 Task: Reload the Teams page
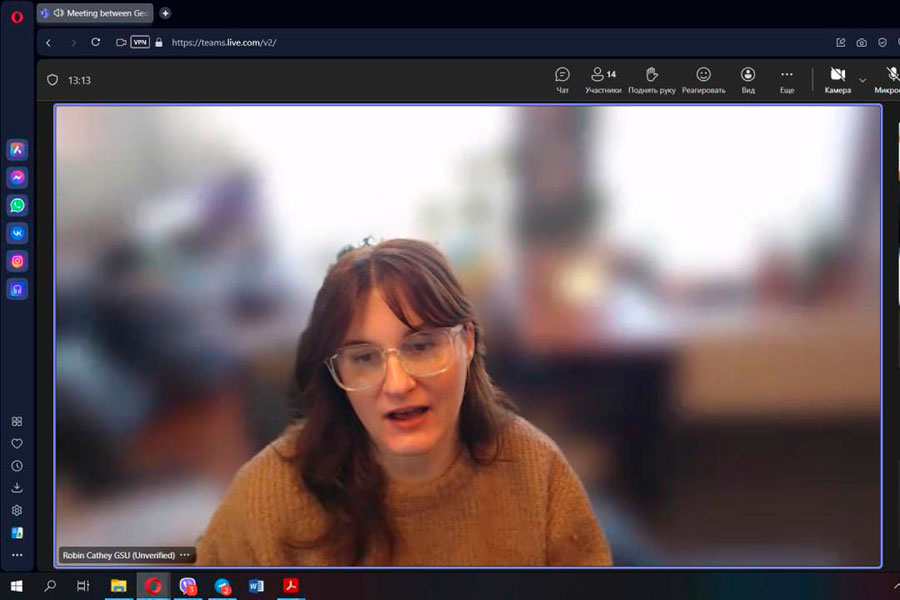[x=96, y=42]
